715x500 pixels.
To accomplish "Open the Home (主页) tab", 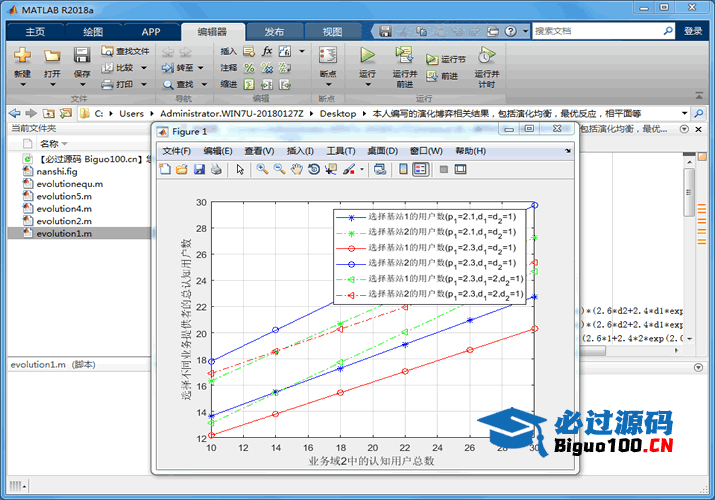I will tap(35, 32).
